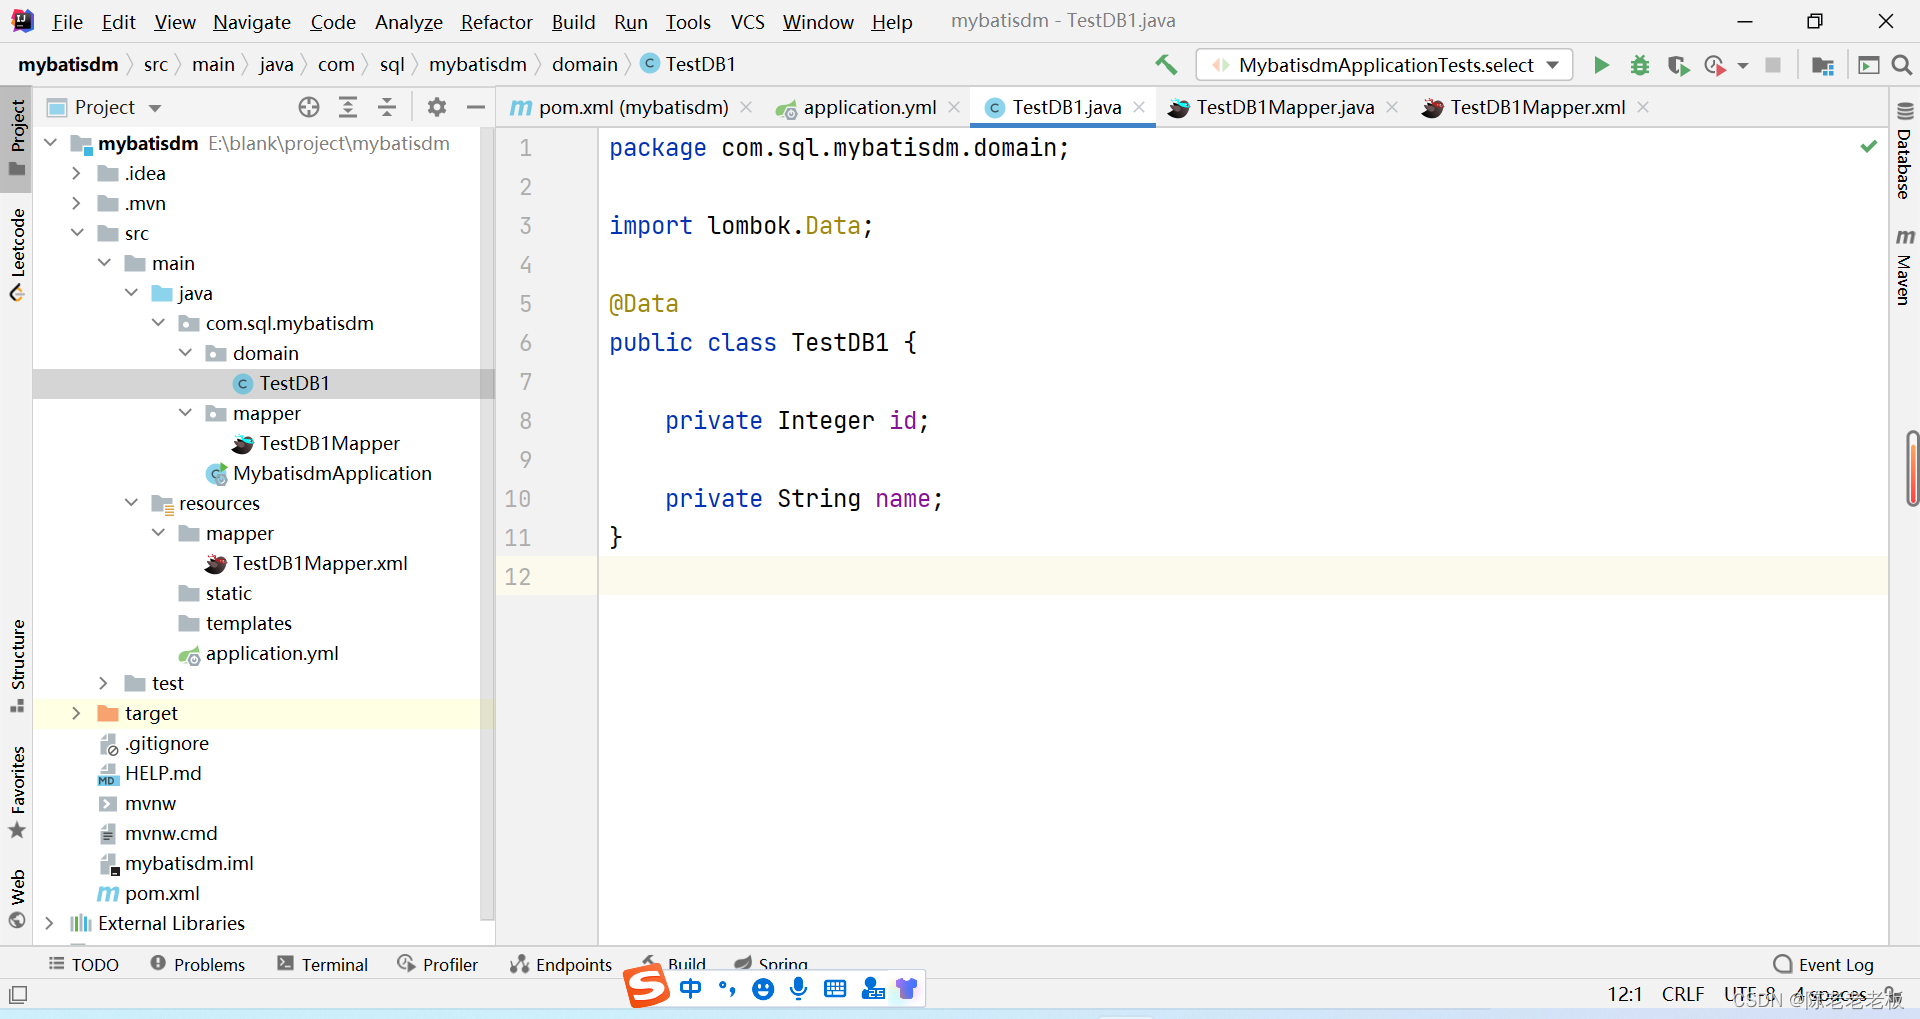Toggle the Project side panel tab

[17, 138]
